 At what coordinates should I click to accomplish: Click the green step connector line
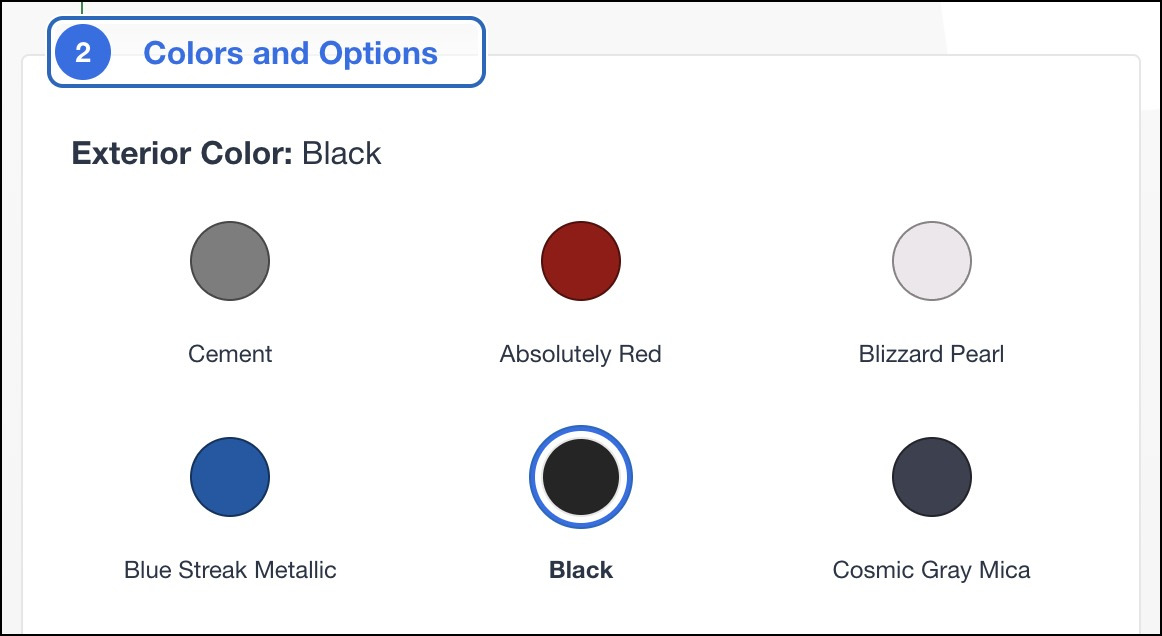tap(82, 8)
